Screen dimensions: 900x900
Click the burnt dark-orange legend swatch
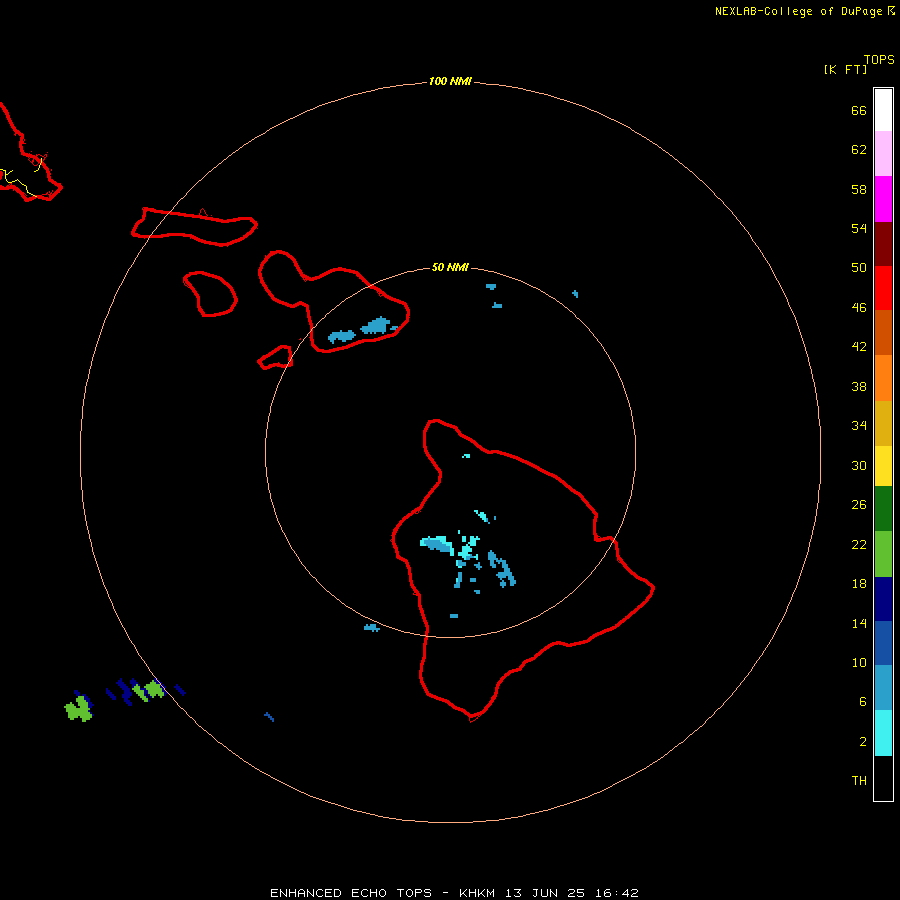pyautogui.click(x=883, y=333)
